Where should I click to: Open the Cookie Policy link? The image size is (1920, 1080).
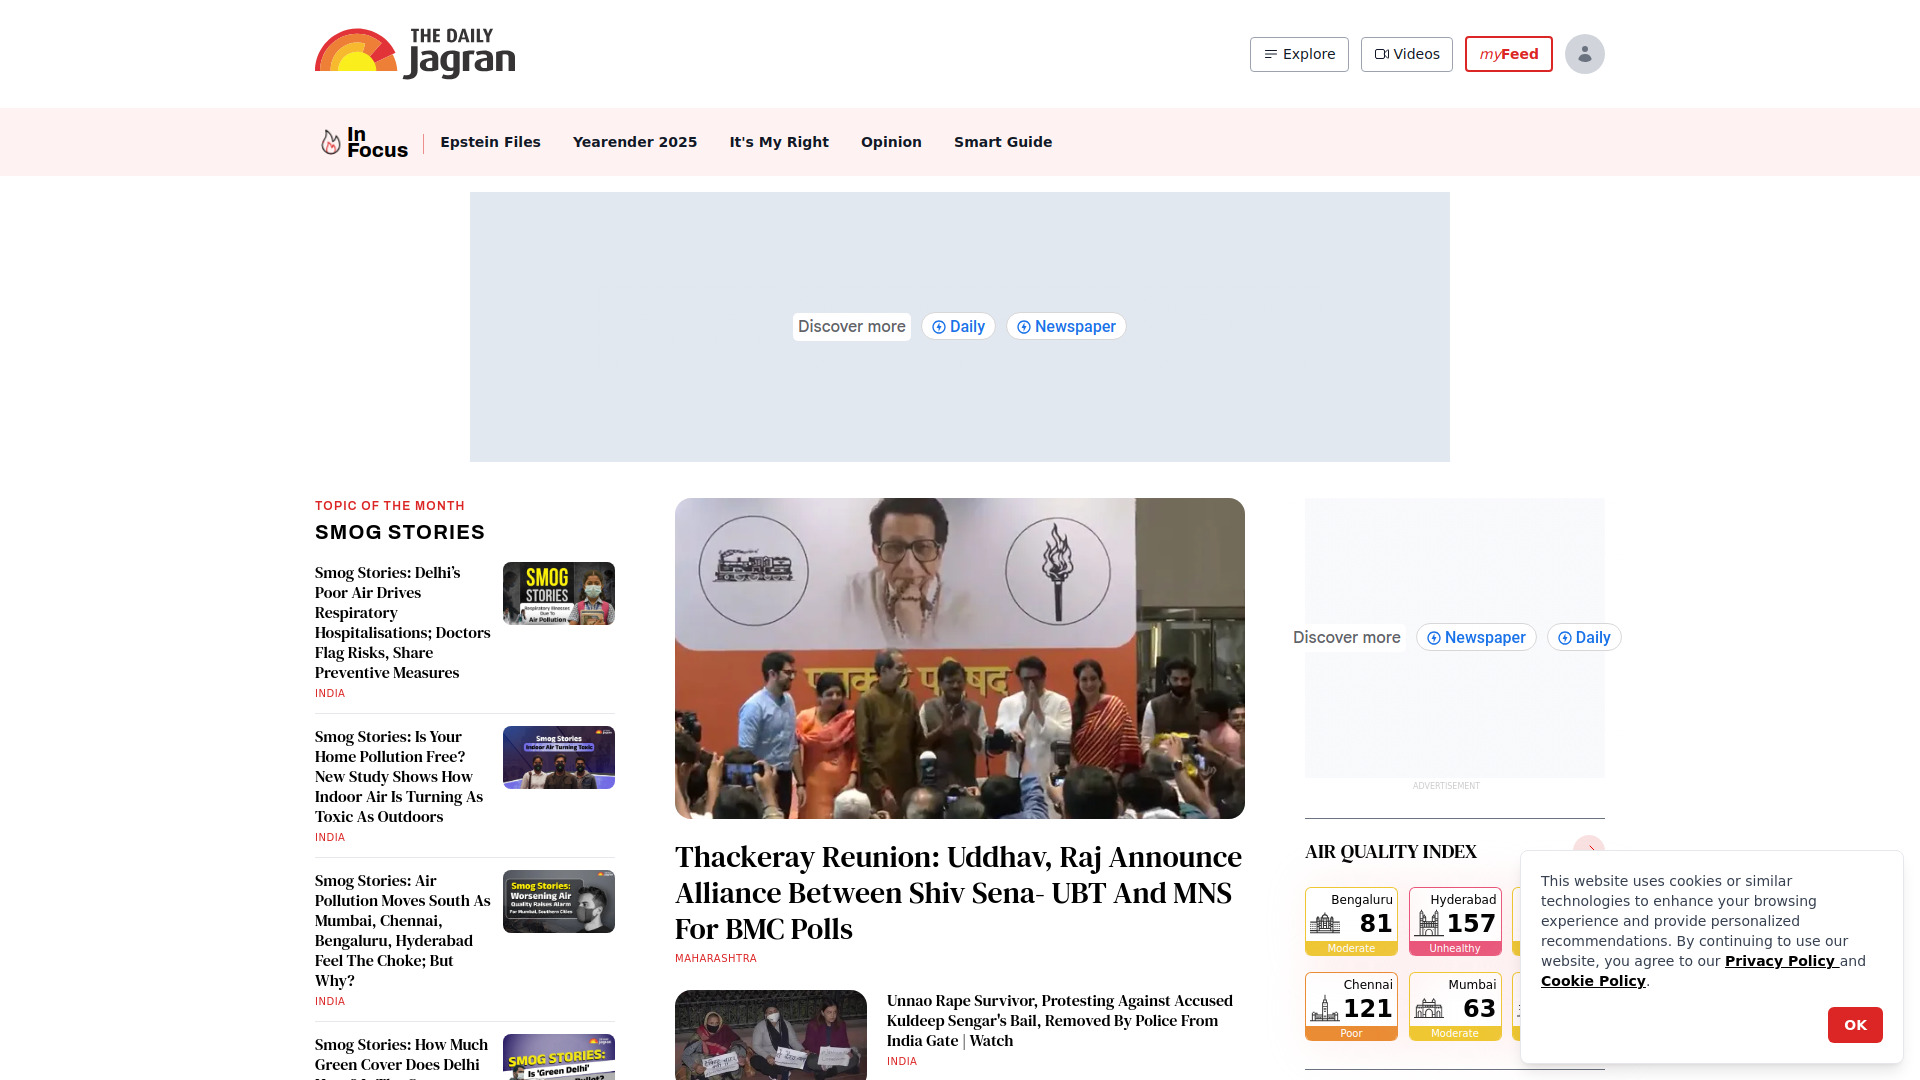point(1592,981)
